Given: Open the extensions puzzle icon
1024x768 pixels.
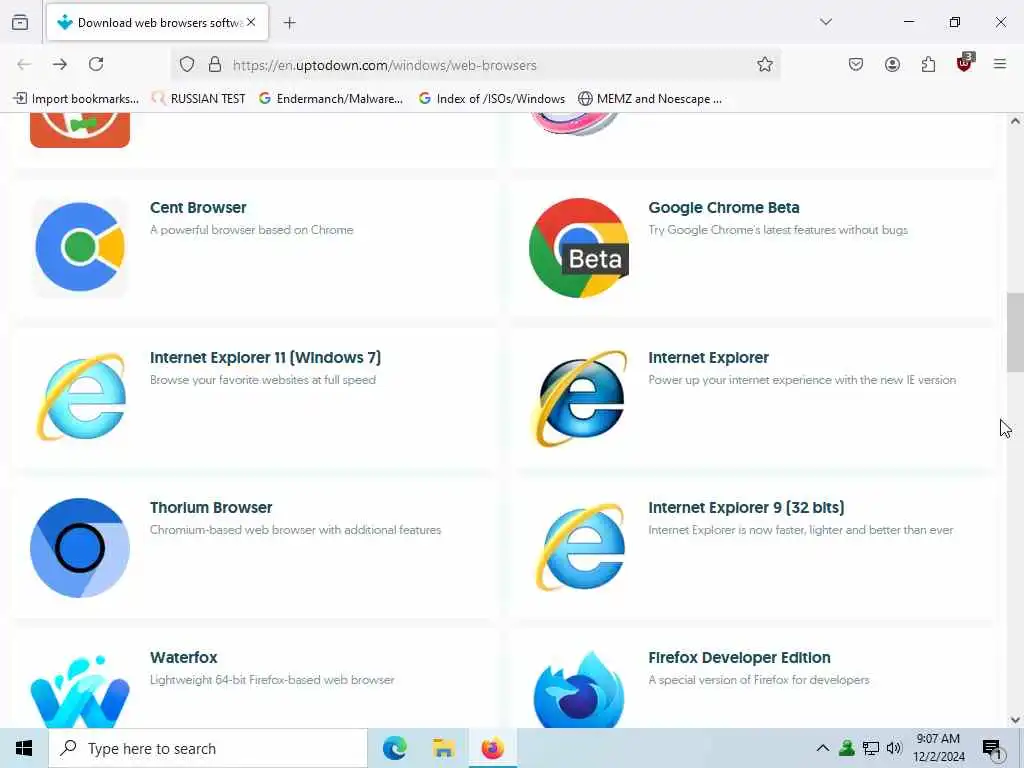Looking at the screenshot, I should coord(928,64).
